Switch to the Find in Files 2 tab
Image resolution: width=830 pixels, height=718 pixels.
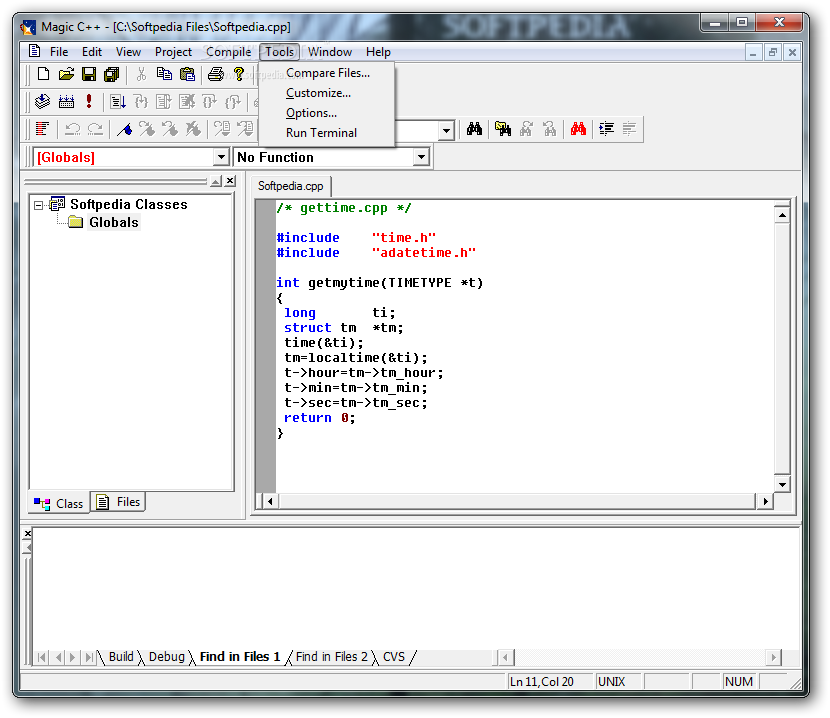(x=331, y=657)
